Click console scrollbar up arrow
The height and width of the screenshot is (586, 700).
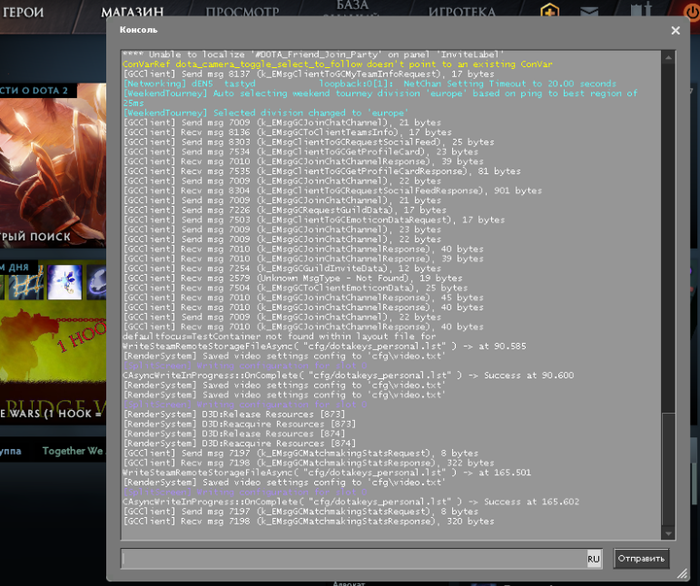[668, 58]
